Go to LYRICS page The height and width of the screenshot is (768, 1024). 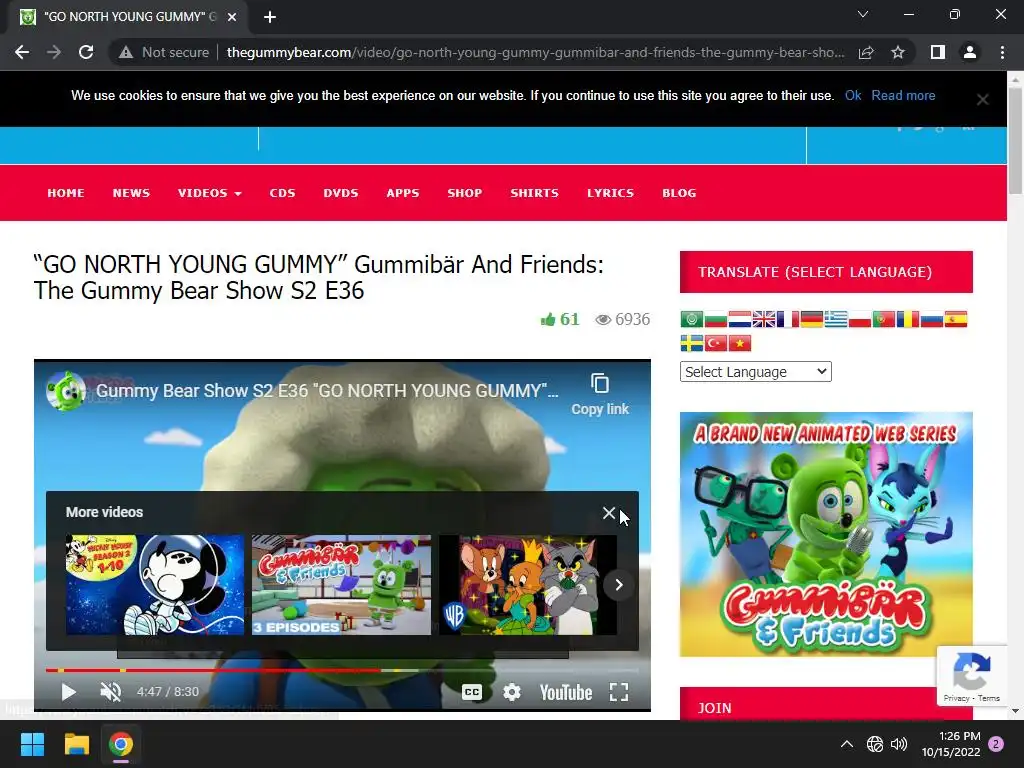tap(610, 193)
